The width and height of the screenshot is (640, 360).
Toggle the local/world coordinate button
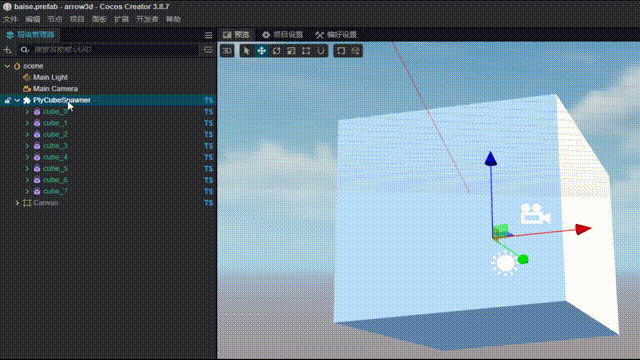coord(356,51)
